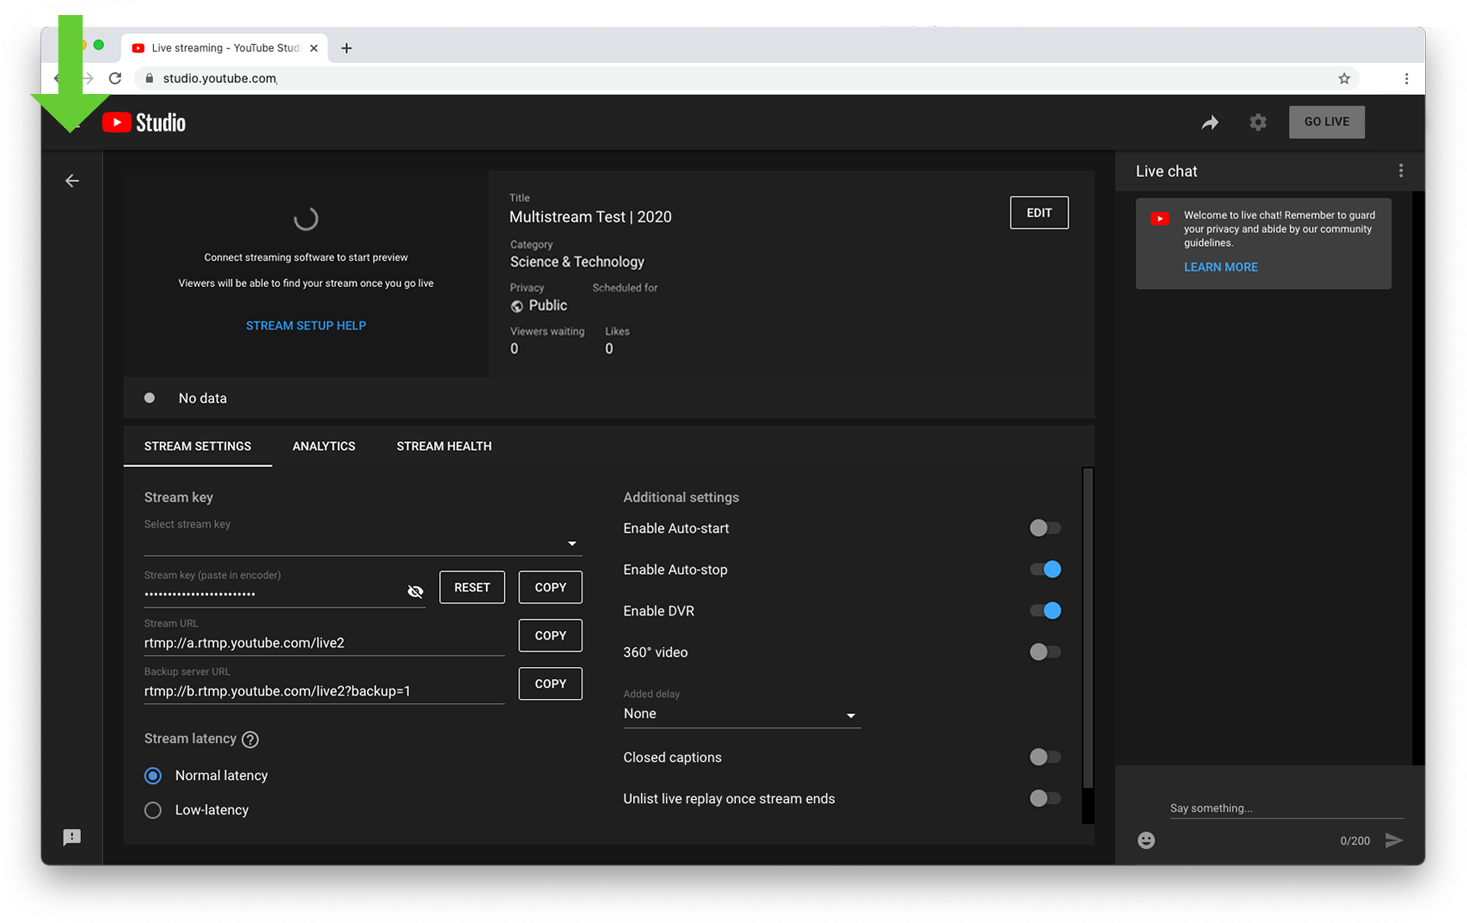Send the chat message arrow icon
Screen dimensions: 1467x923
click(1394, 840)
